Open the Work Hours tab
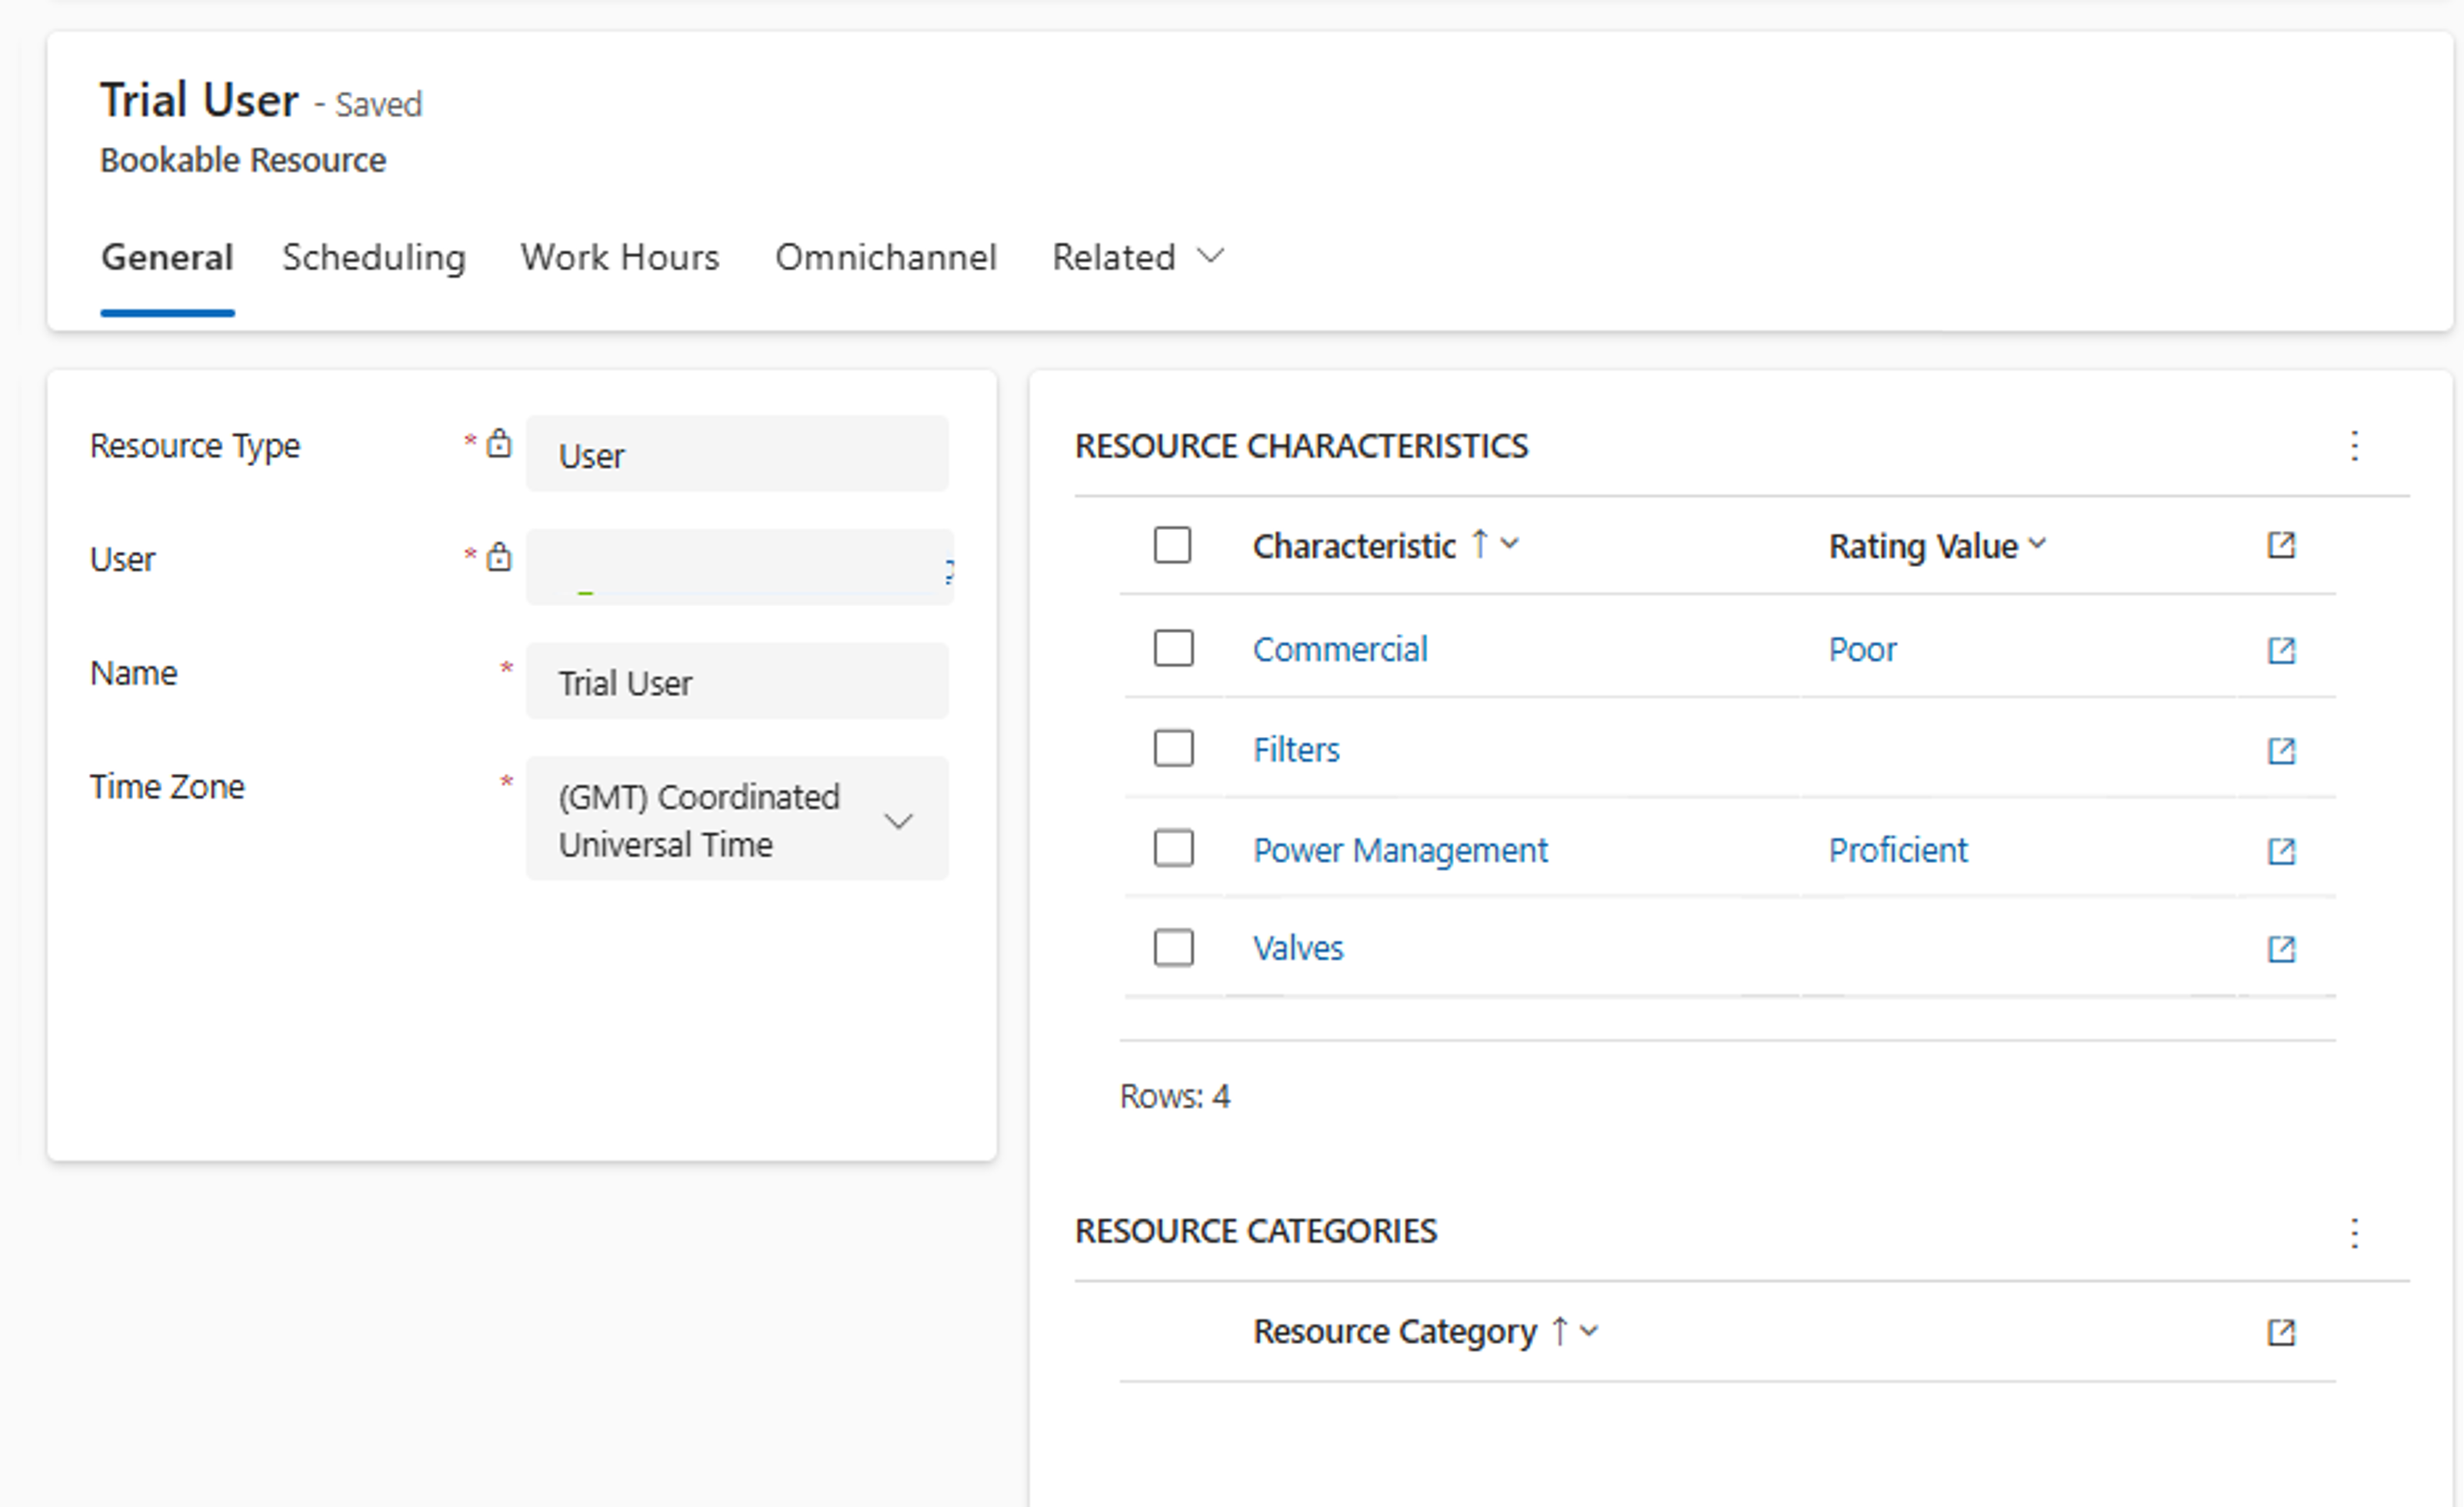This screenshot has width=2464, height=1507. 620,257
